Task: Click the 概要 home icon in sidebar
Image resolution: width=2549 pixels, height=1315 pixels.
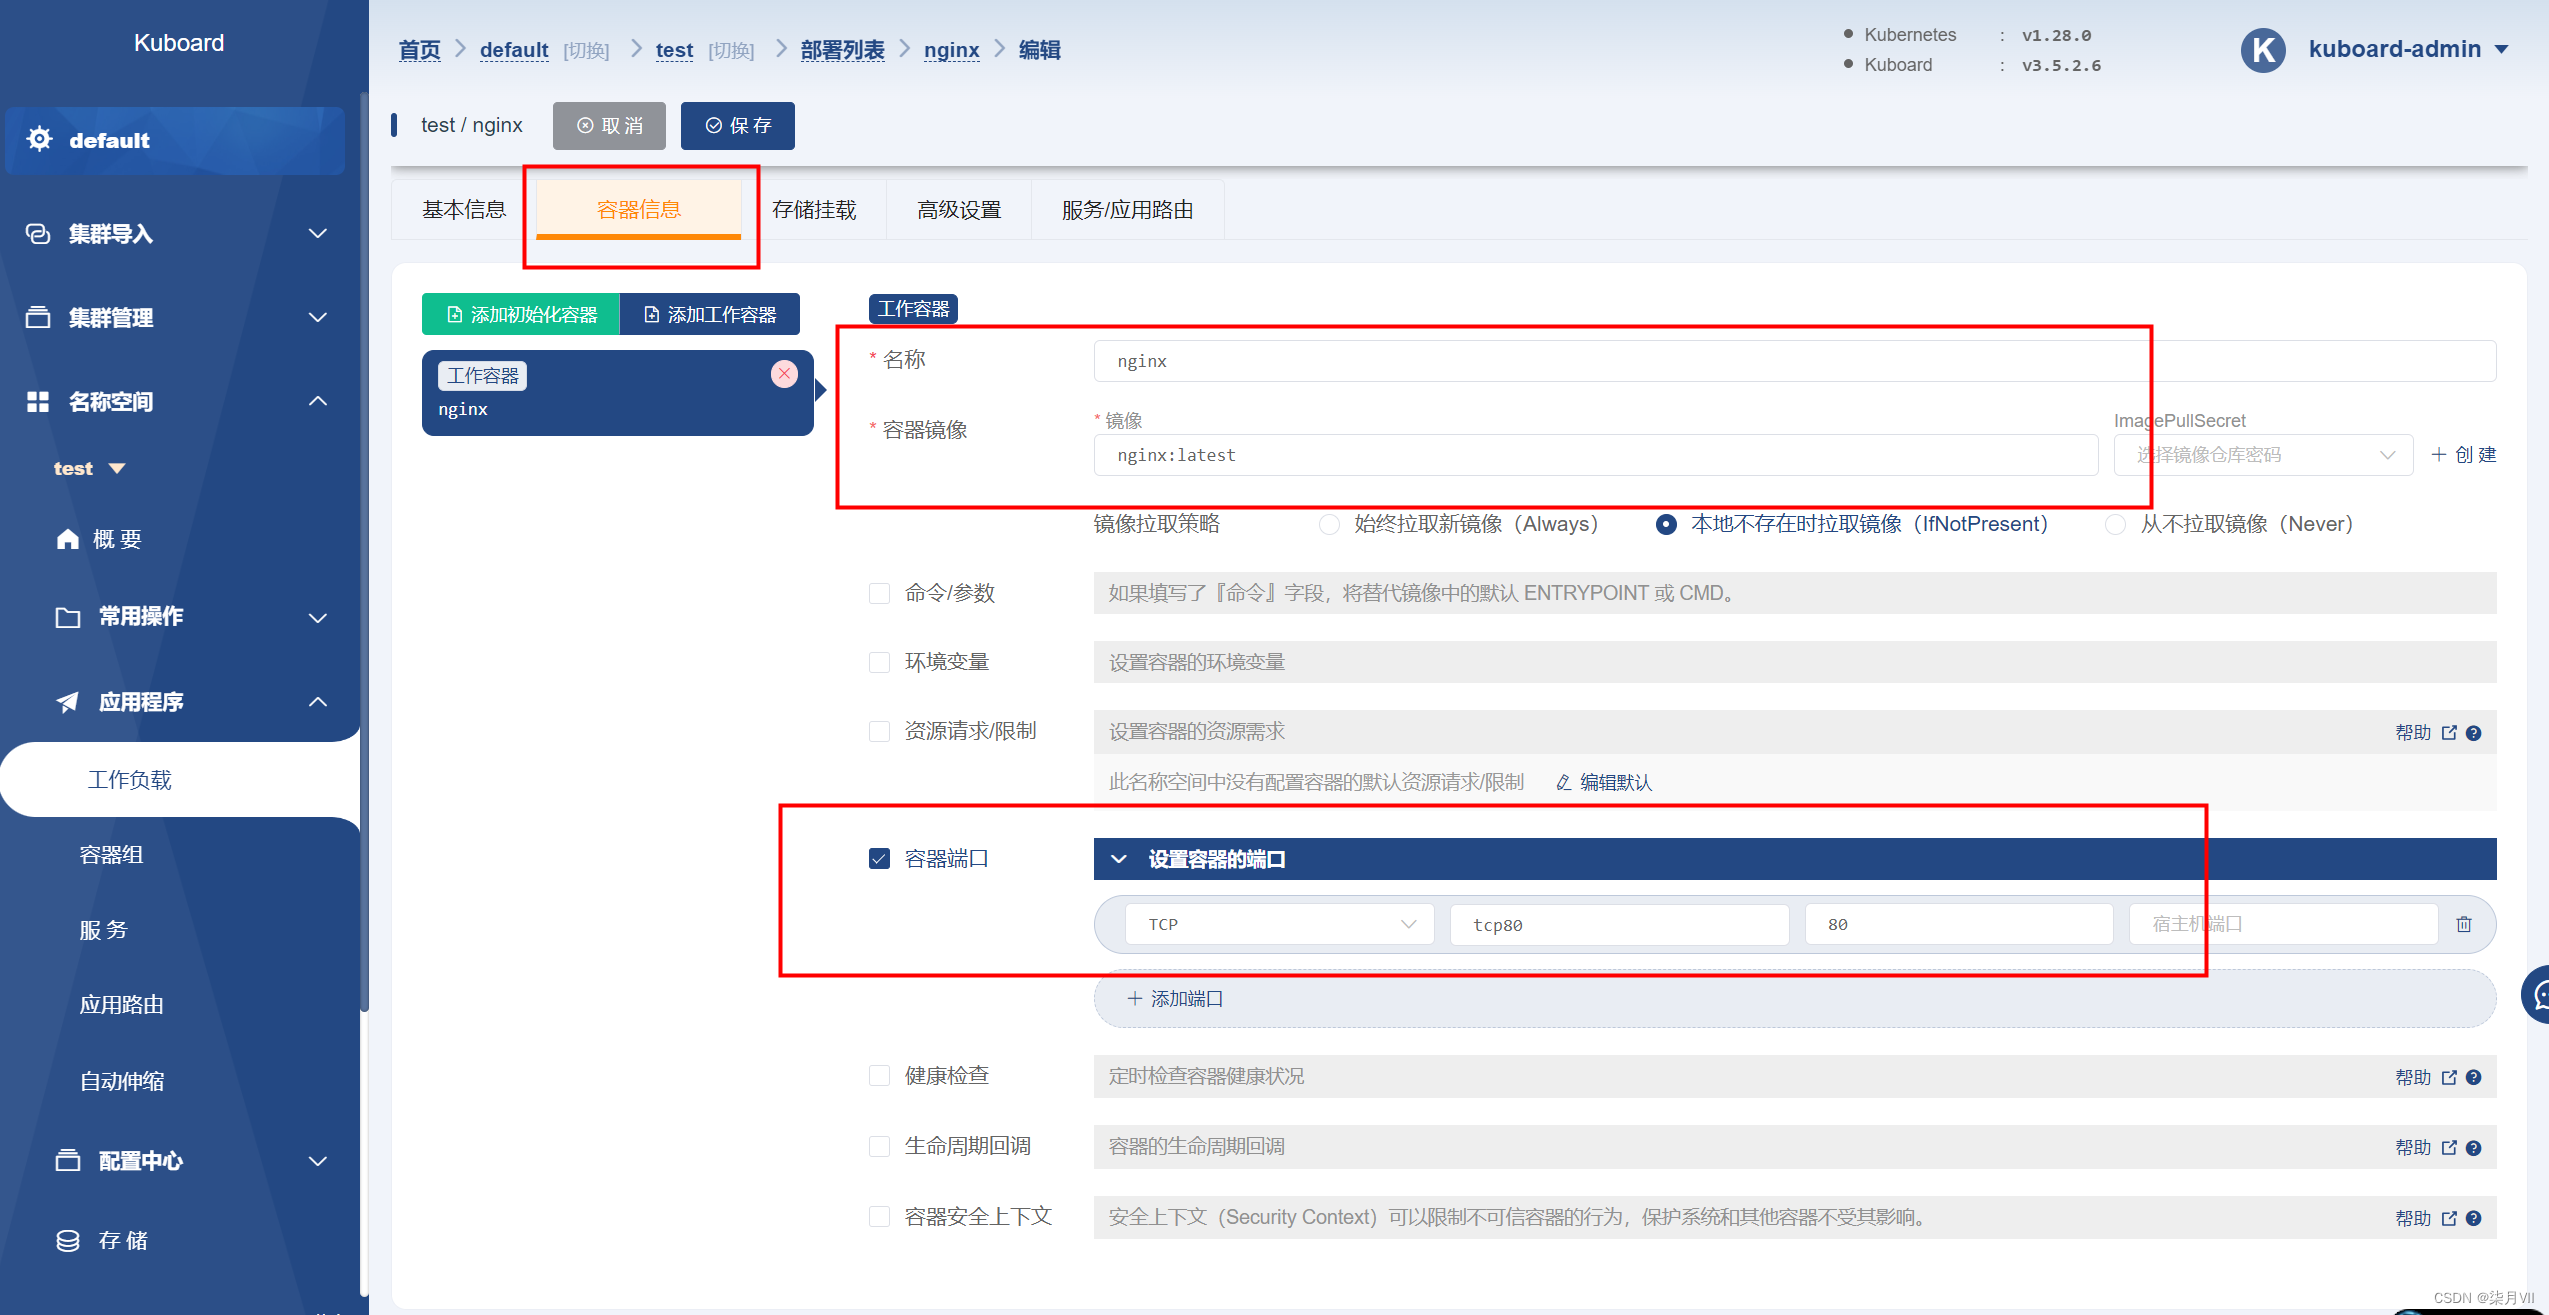Action: [x=68, y=540]
